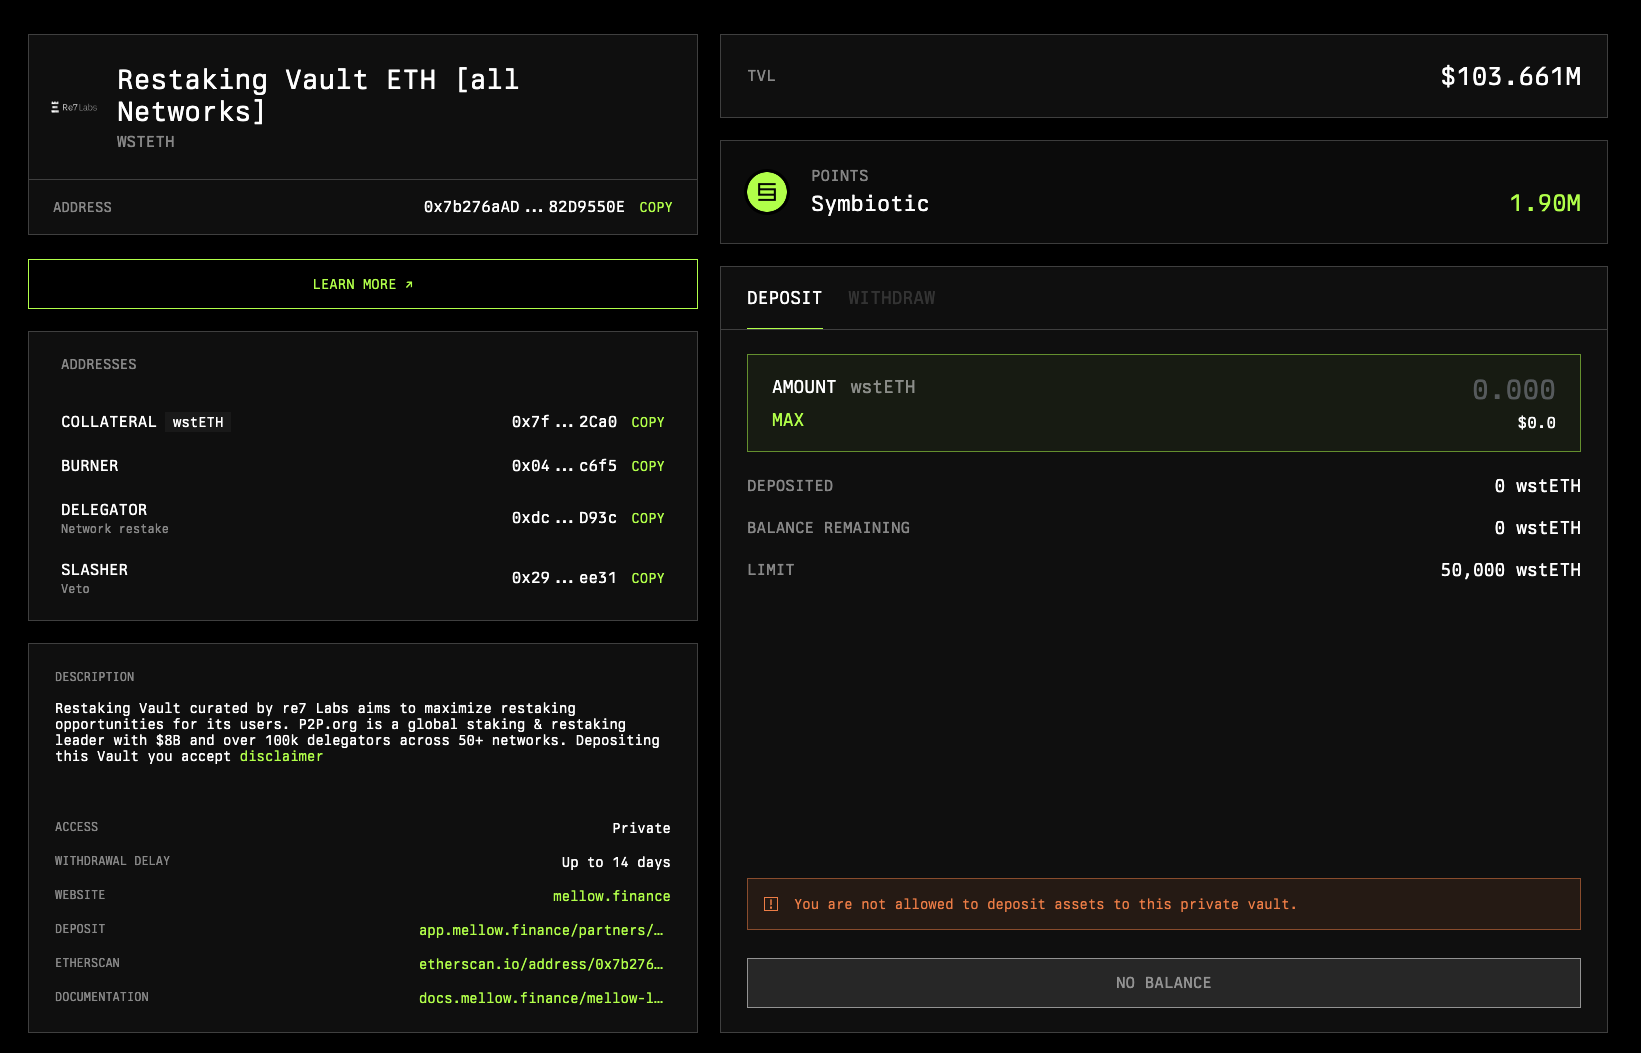Viewport: 1641px width, 1053px height.
Task: Click the vault title 'Restaking Vault ETH'
Action: 318,95
